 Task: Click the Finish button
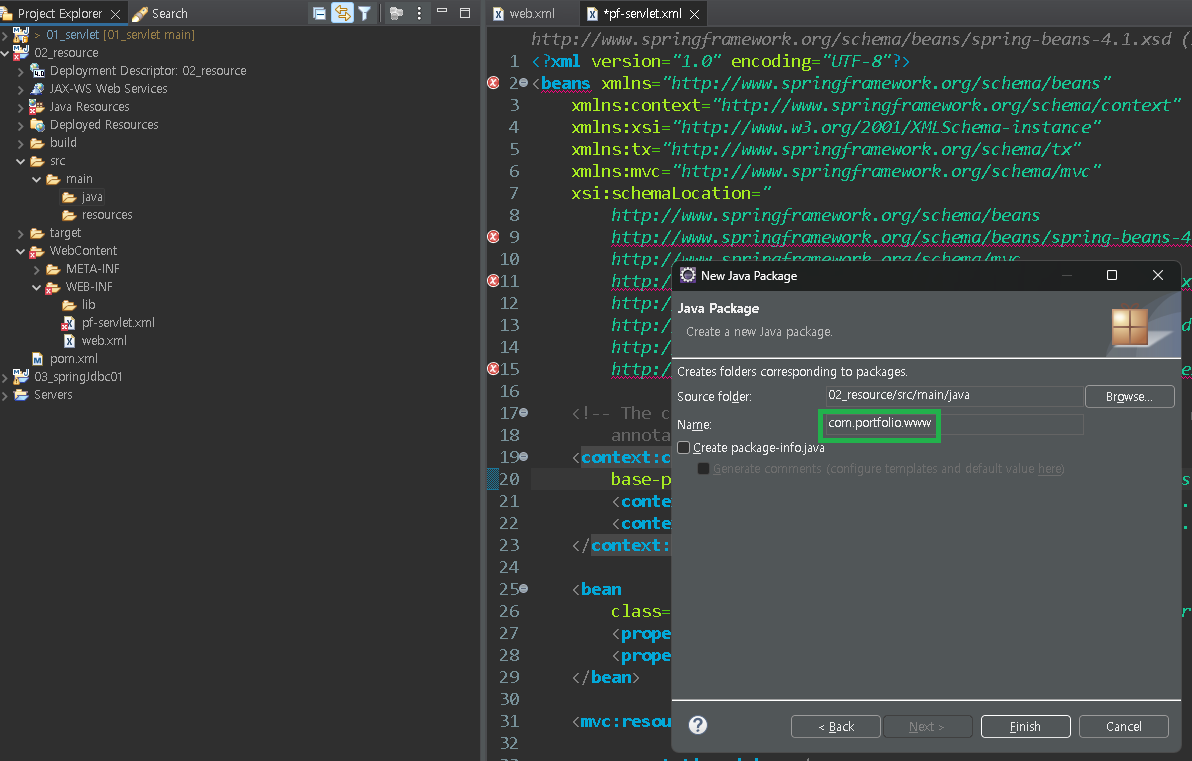tap(1025, 726)
